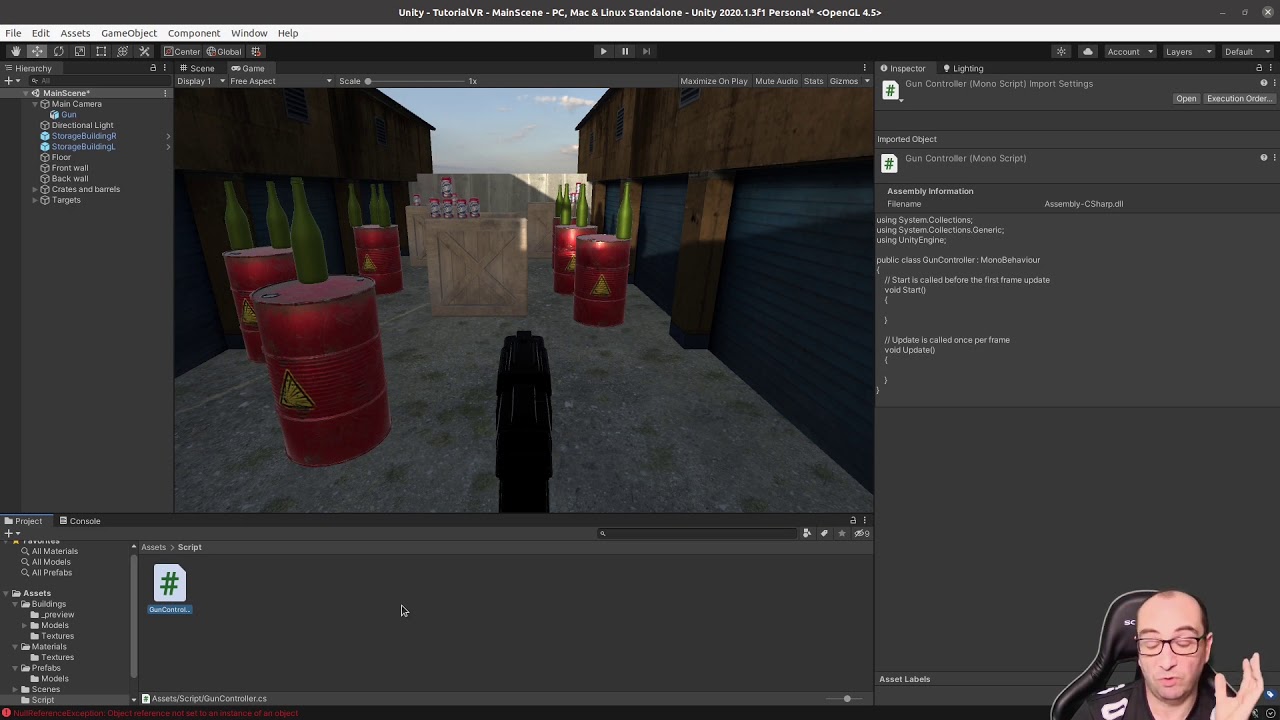Expand the Targets node
1280x720 pixels.
(35, 200)
